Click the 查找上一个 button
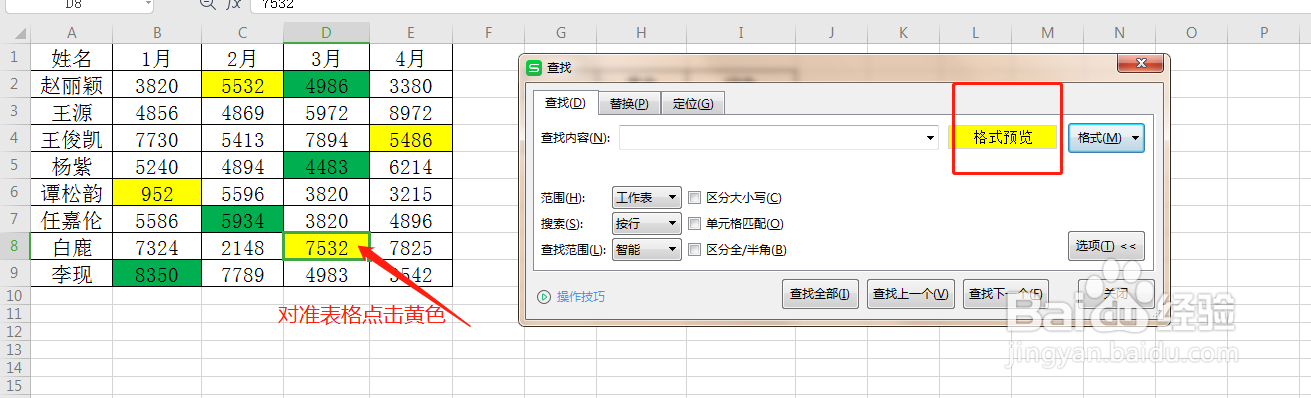 pyautogui.click(x=910, y=294)
